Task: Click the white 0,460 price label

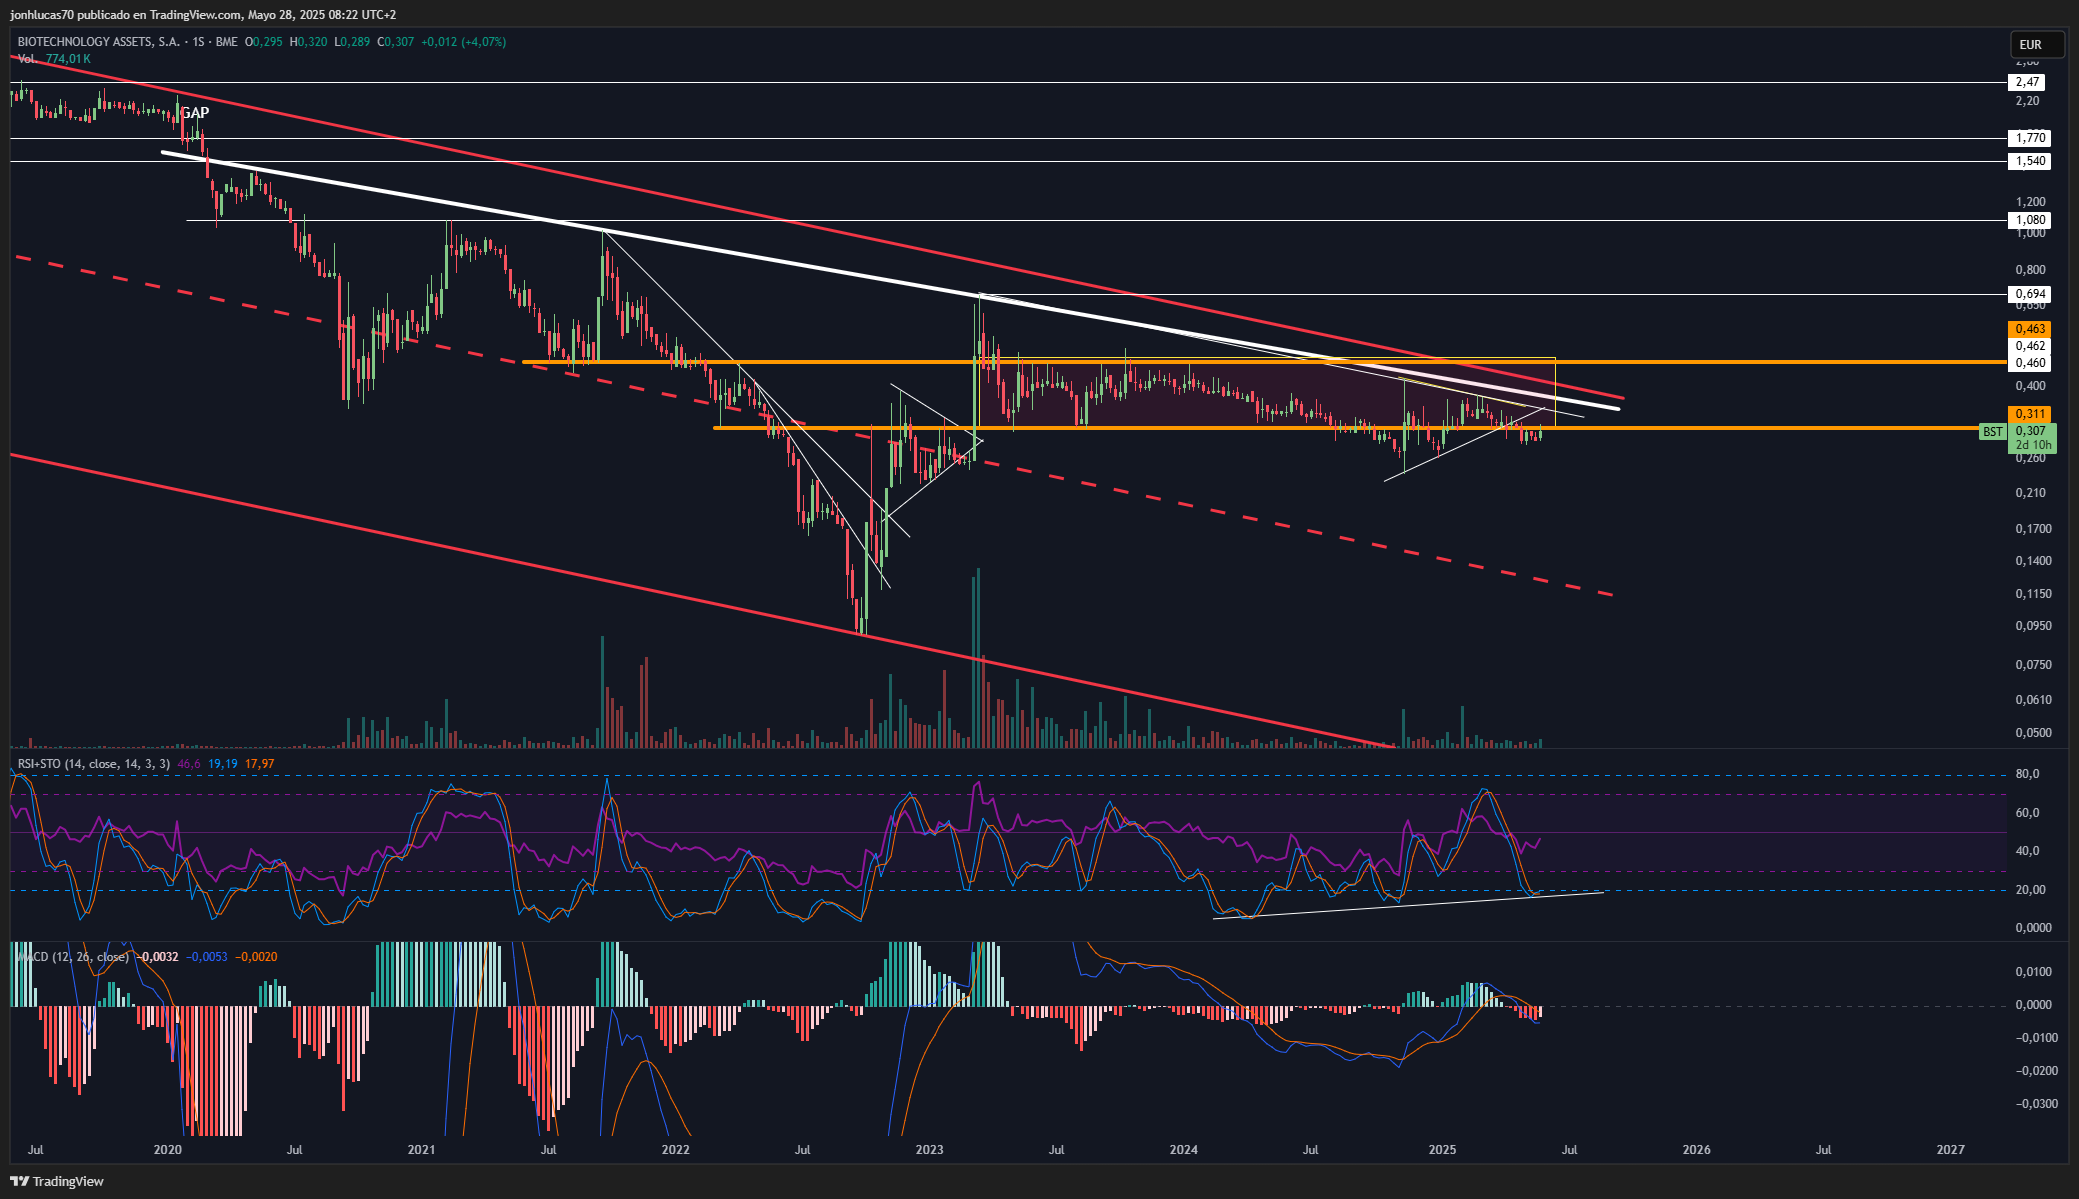Action: [2029, 363]
